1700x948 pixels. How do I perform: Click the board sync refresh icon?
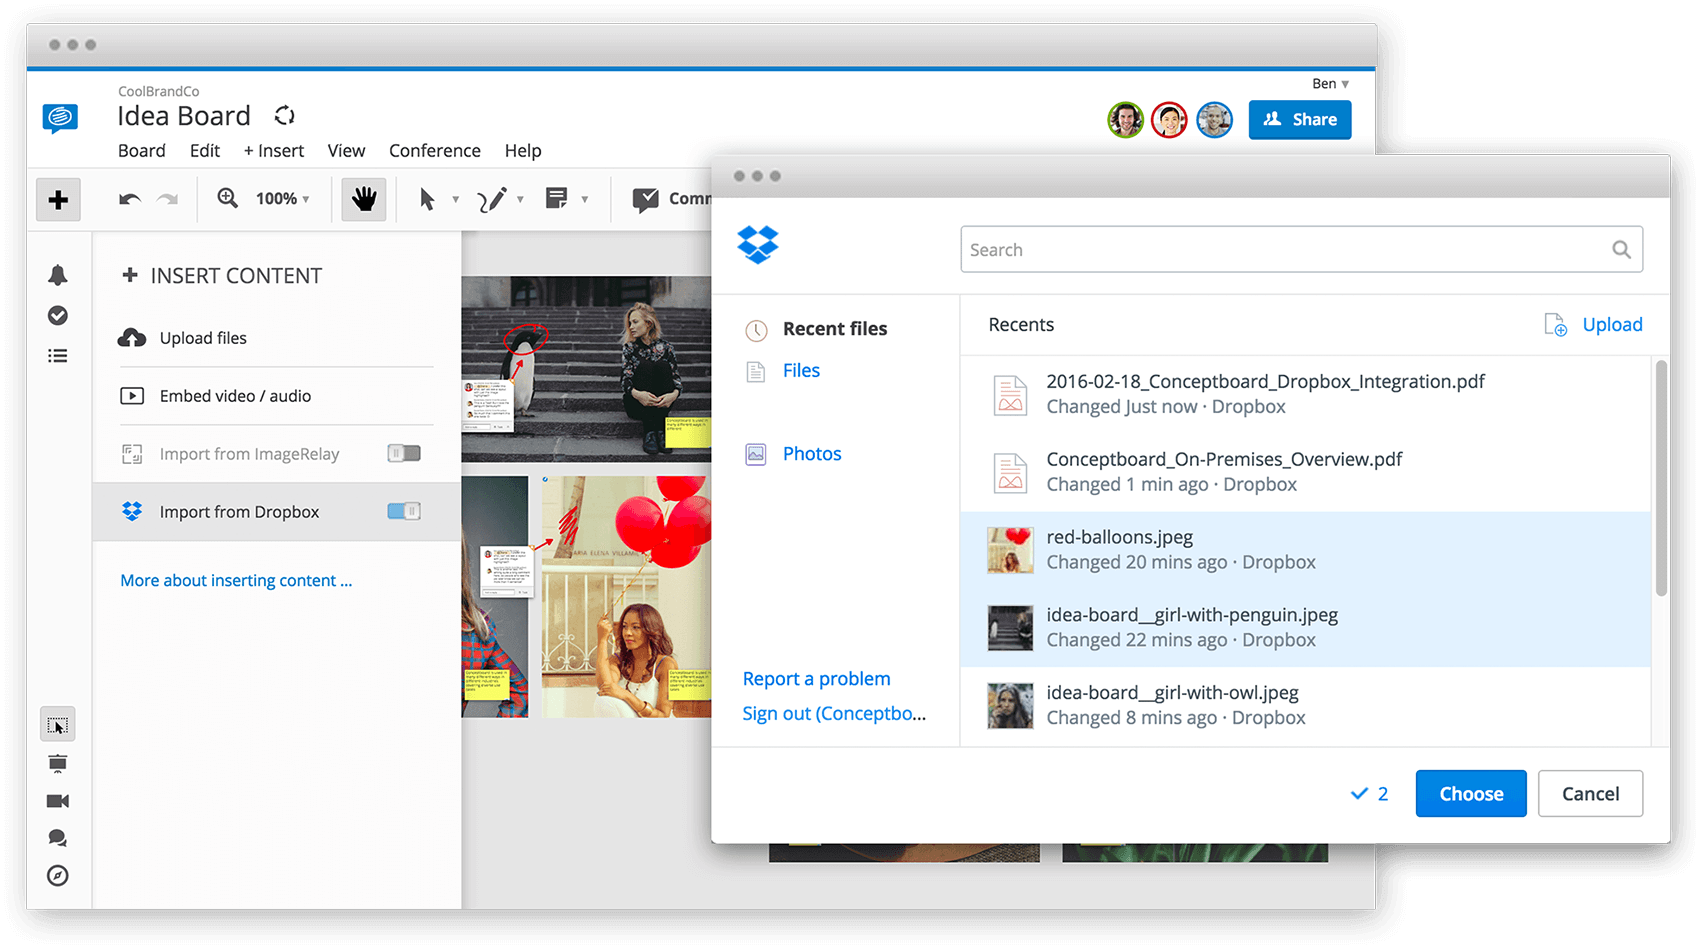(285, 116)
